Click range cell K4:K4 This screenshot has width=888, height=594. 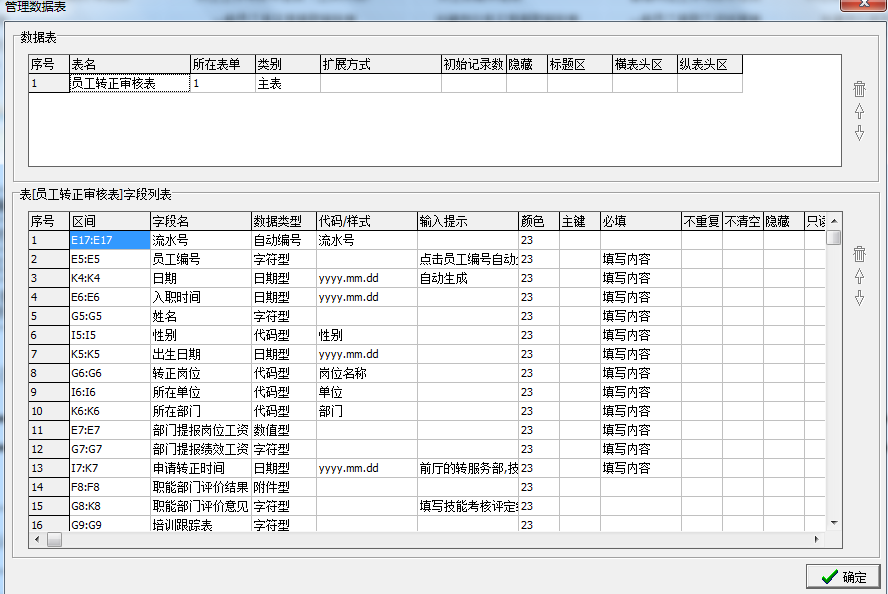pyautogui.click(x=110, y=278)
